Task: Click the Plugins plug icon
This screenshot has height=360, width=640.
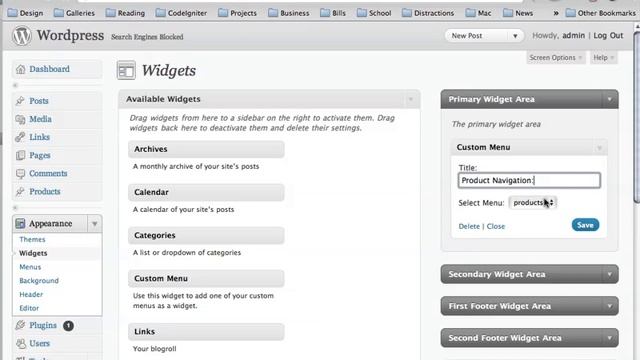Action: coord(20,325)
